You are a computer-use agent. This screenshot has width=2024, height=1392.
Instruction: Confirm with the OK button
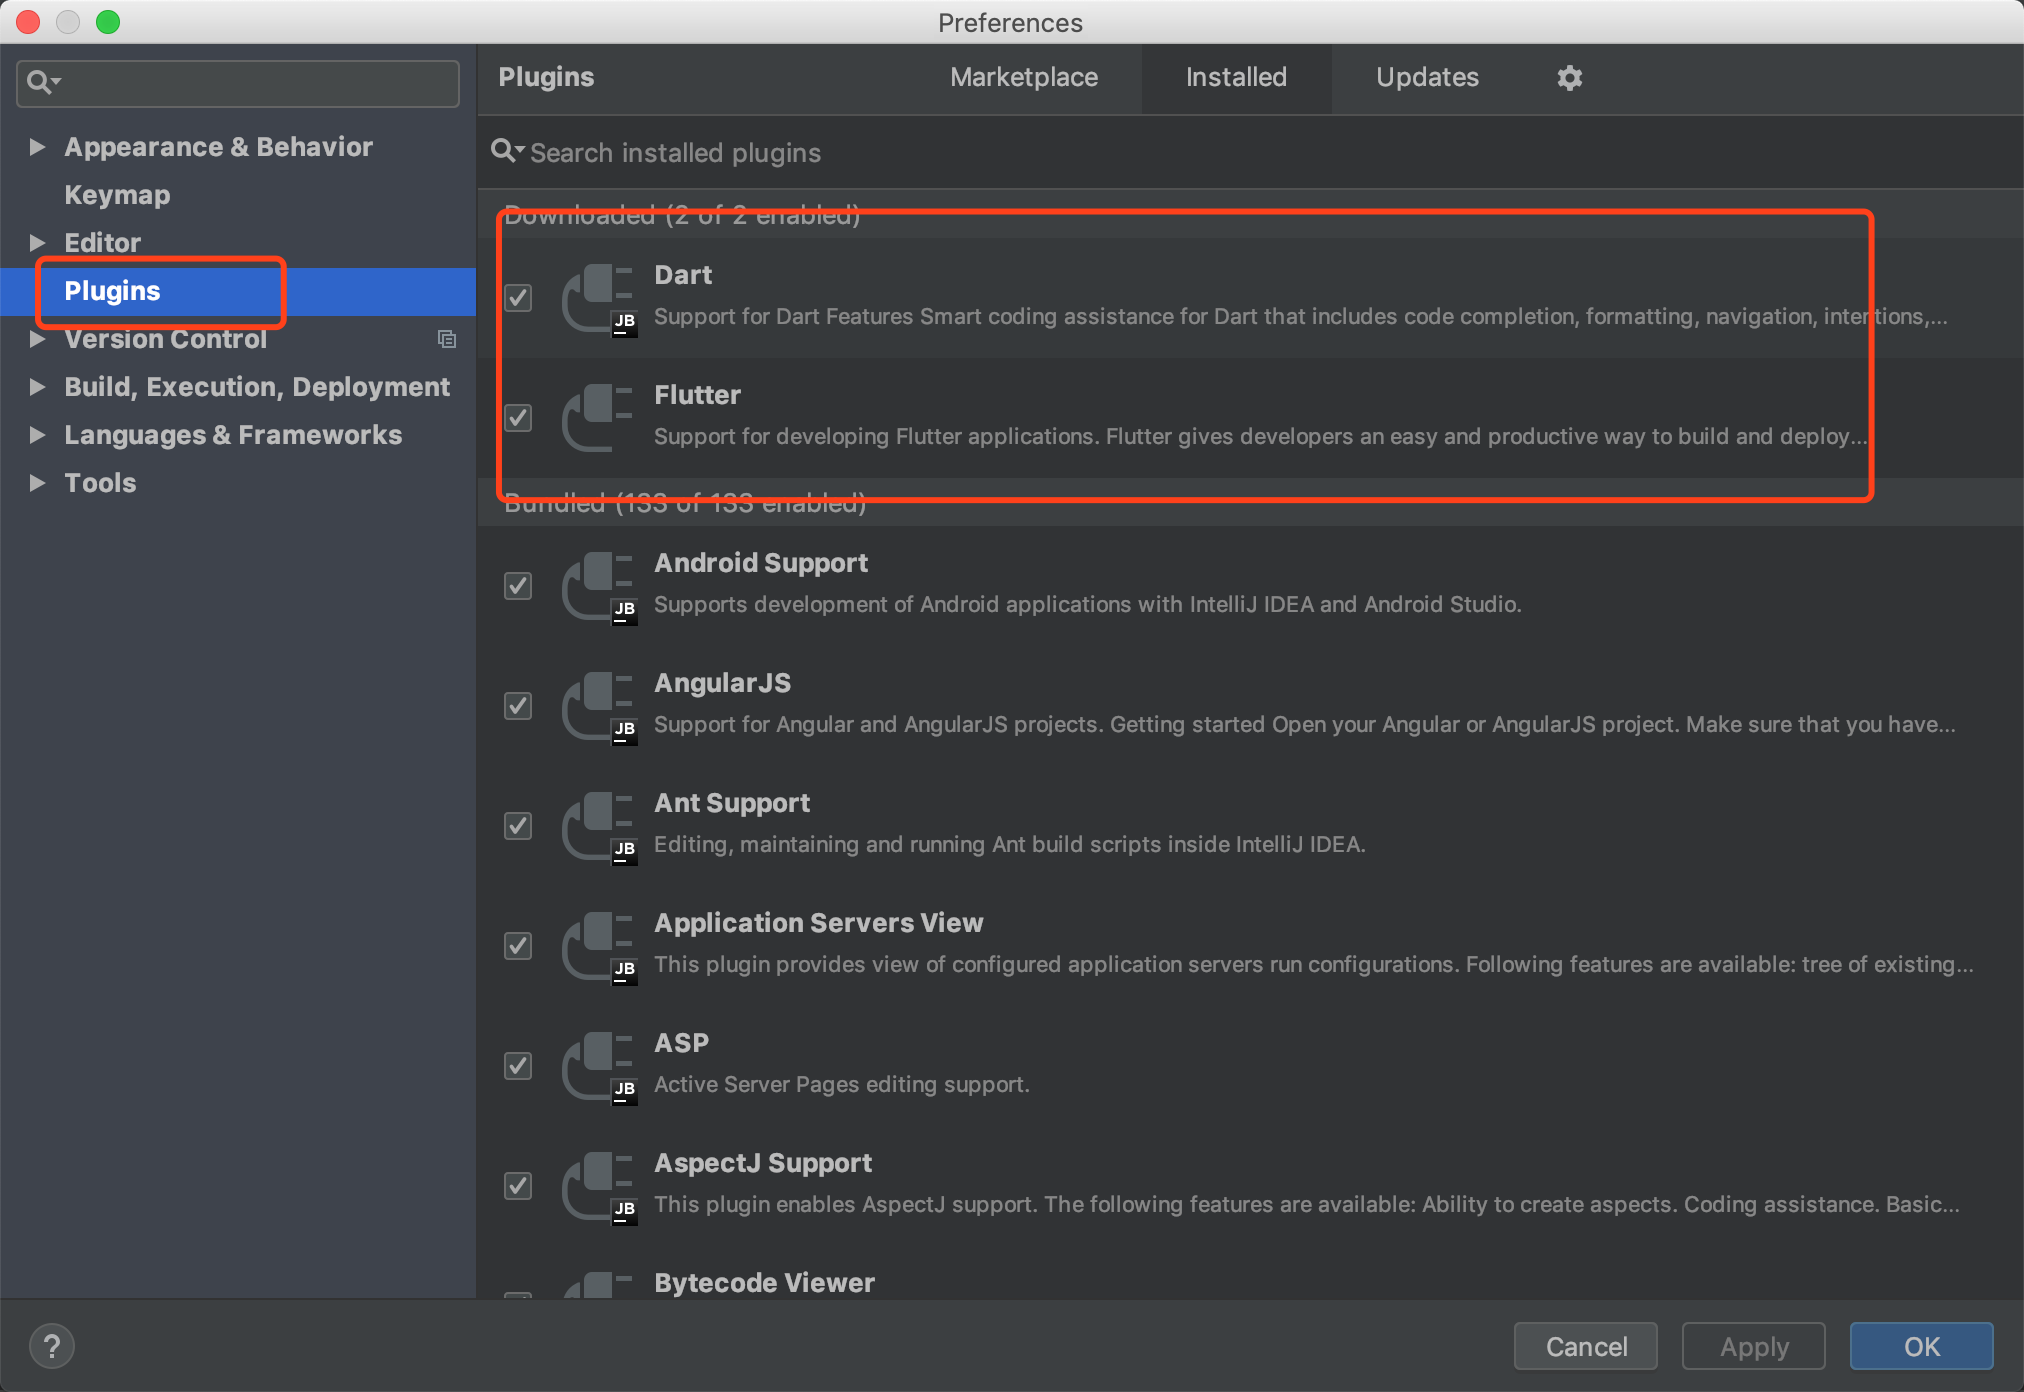click(x=1922, y=1346)
